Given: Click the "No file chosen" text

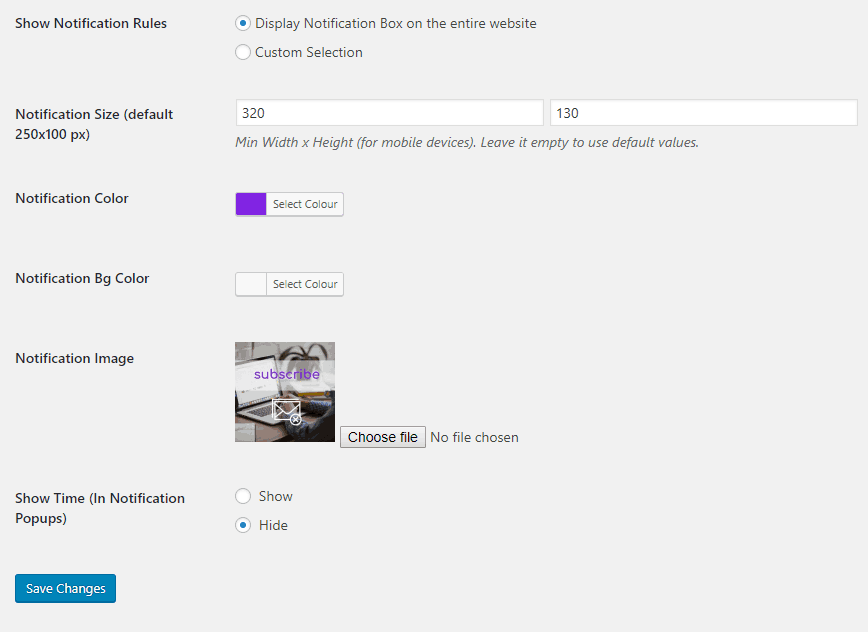Looking at the screenshot, I should 474,437.
